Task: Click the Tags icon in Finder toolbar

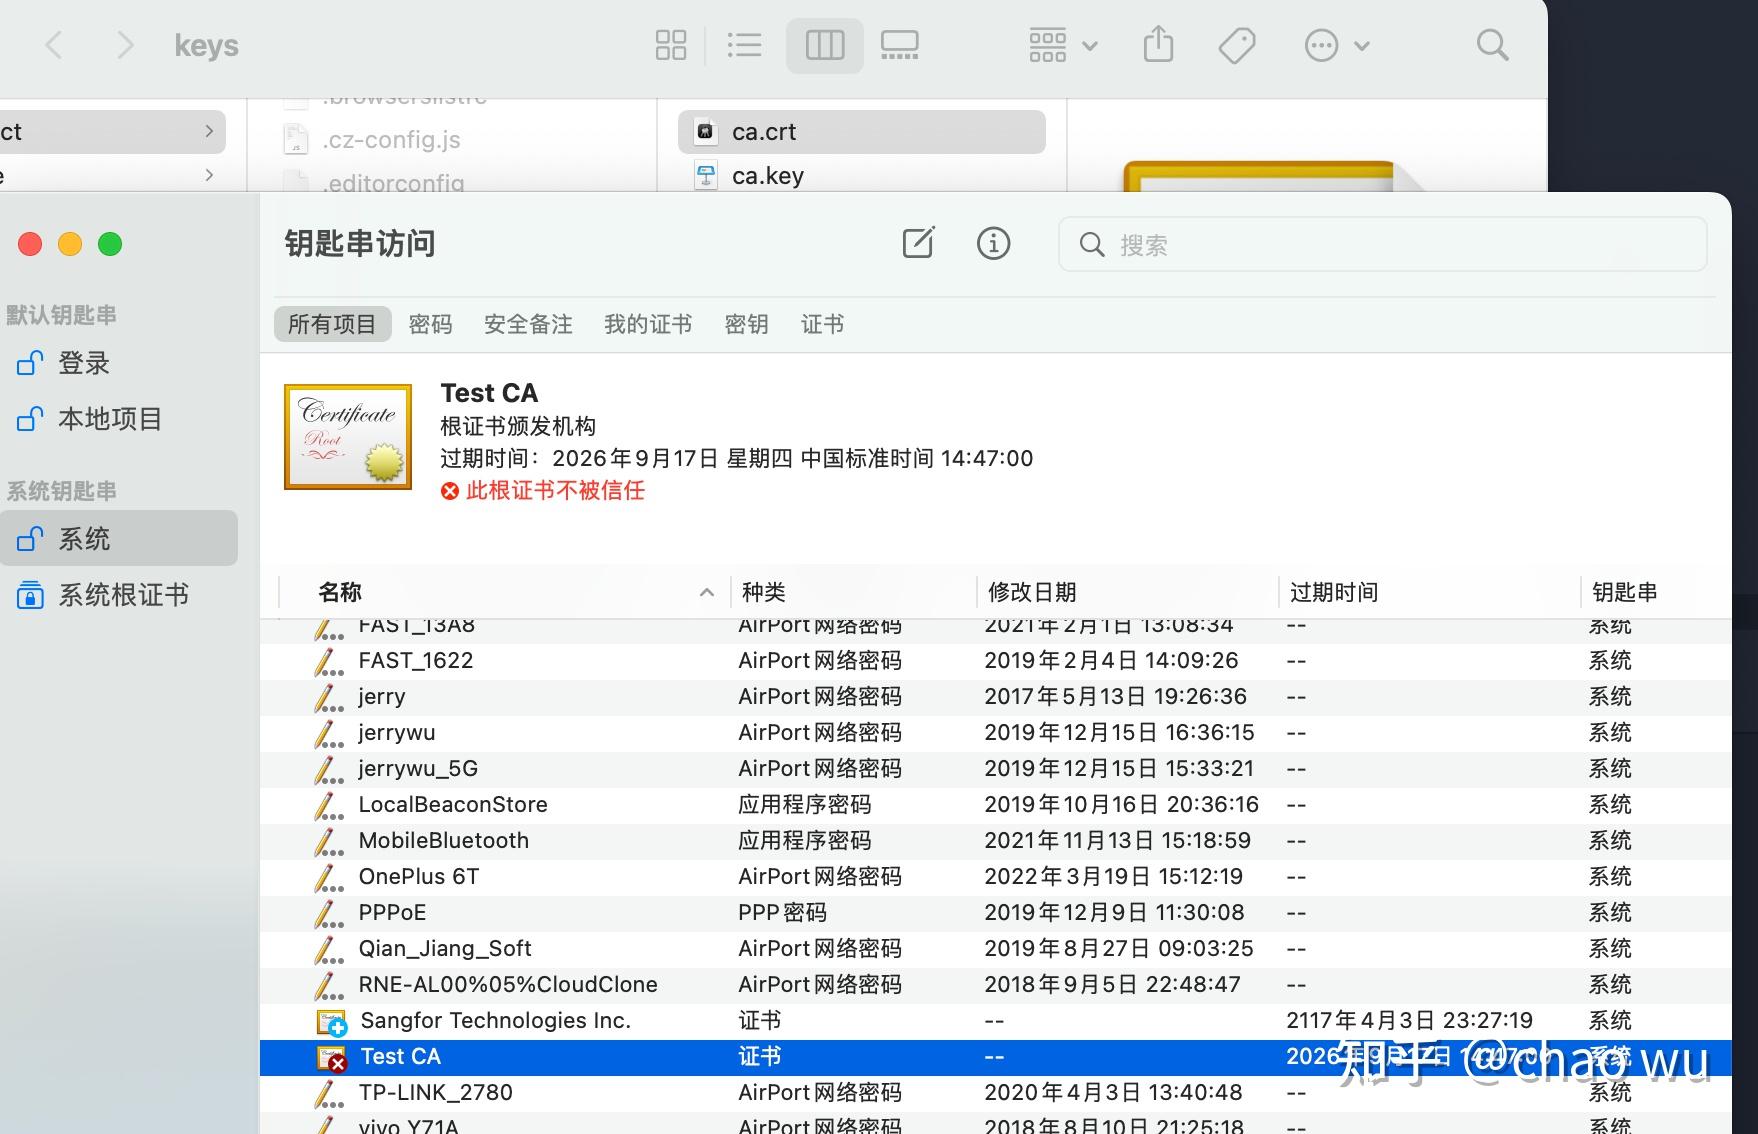Action: click(1236, 45)
